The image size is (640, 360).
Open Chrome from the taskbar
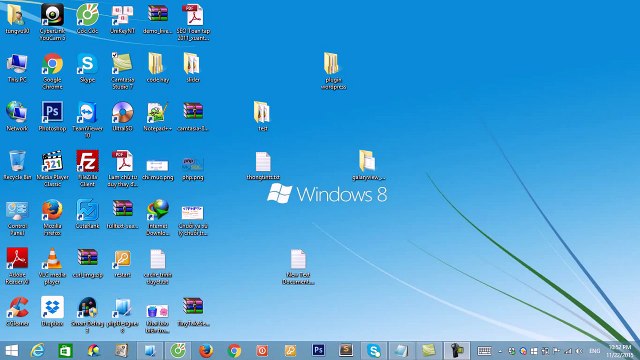(234, 351)
